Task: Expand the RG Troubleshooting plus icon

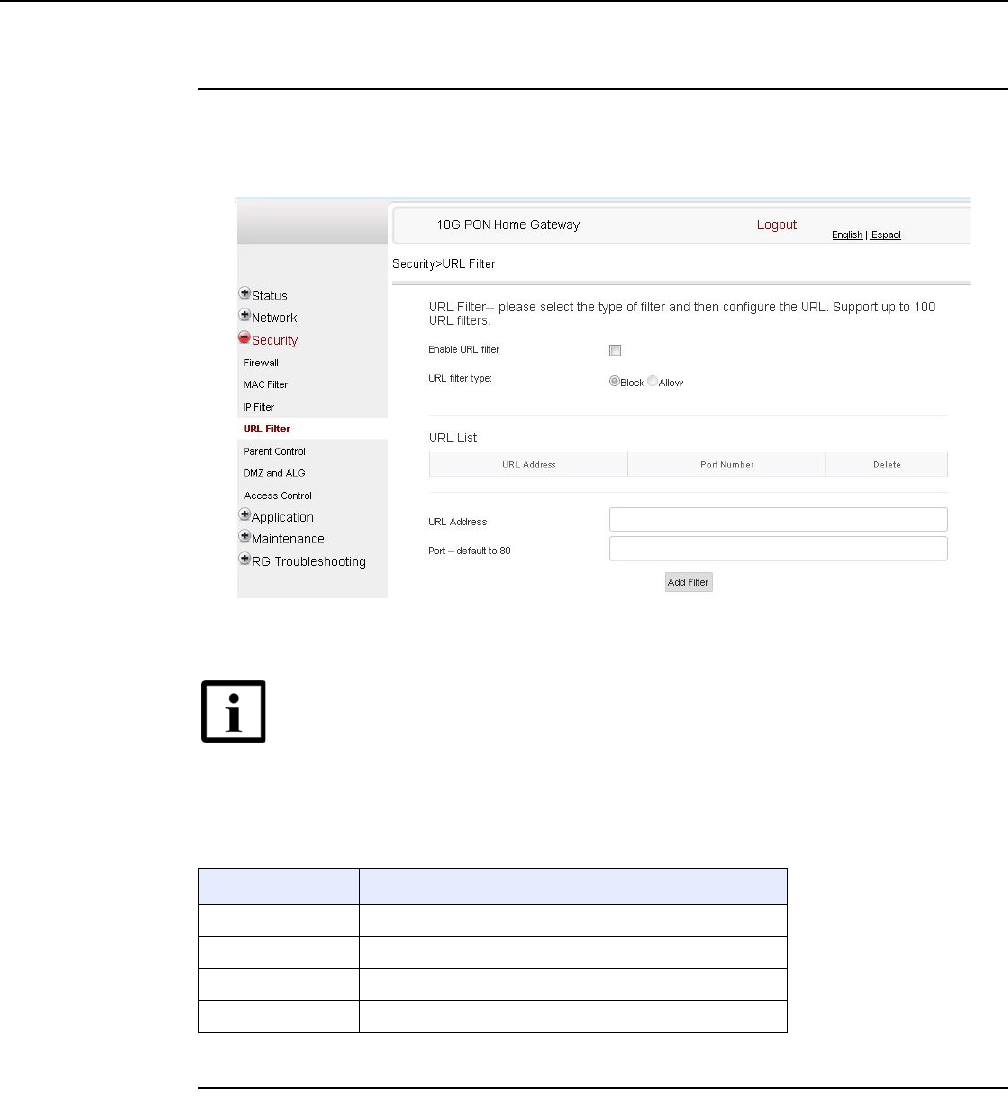Action: pyautogui.click(x=244, y=559)
